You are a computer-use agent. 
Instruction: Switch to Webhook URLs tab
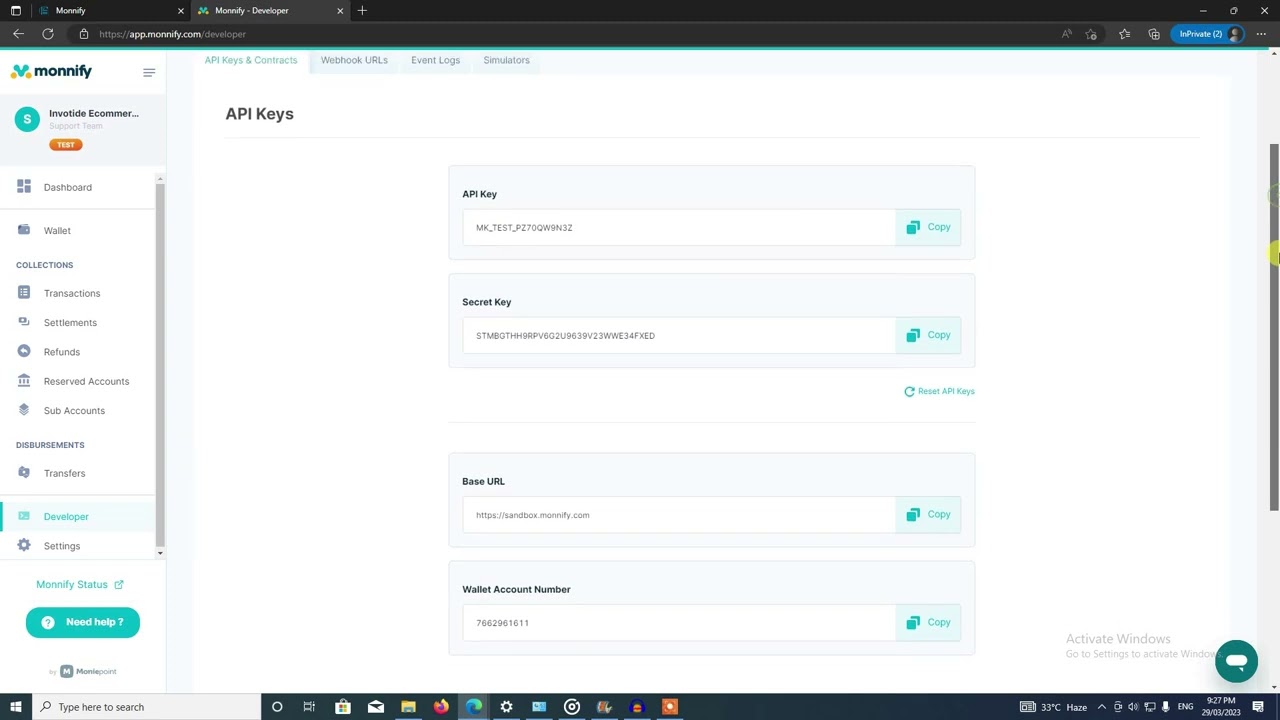click(x=354, y=60)
